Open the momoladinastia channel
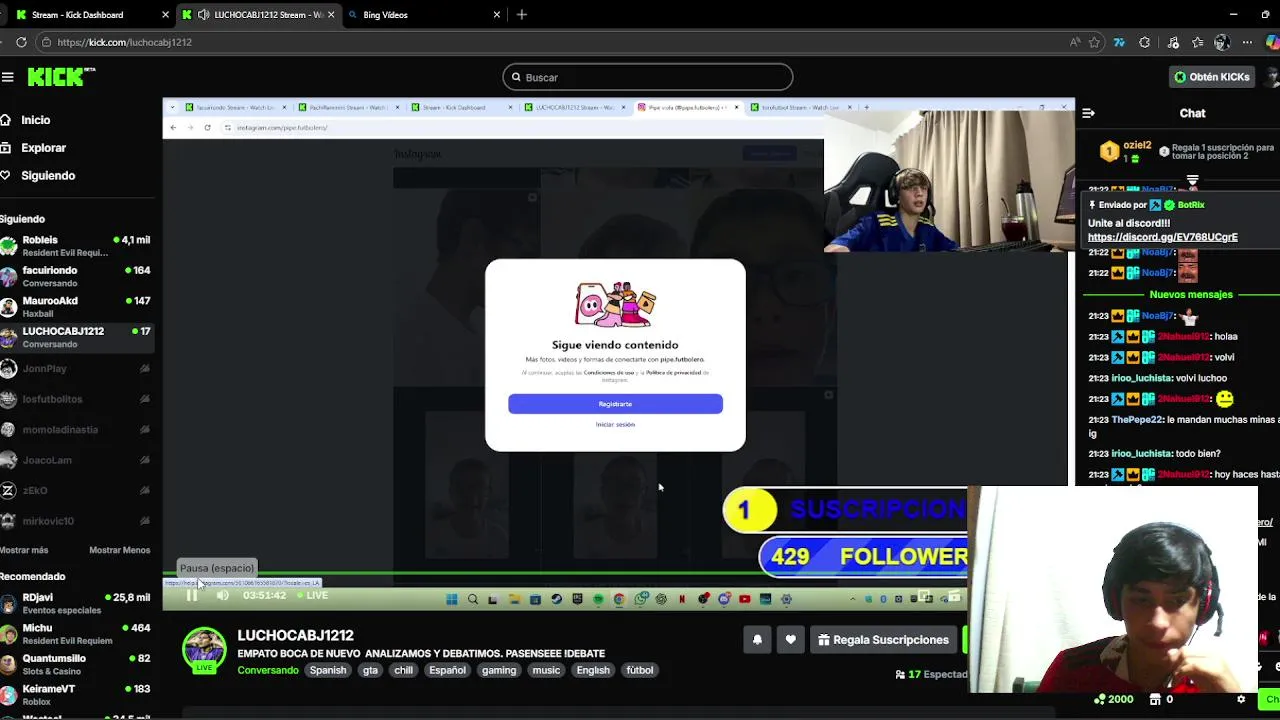Image resolution: width=1280 pixels, height=720 pixels. coord(77,430)
